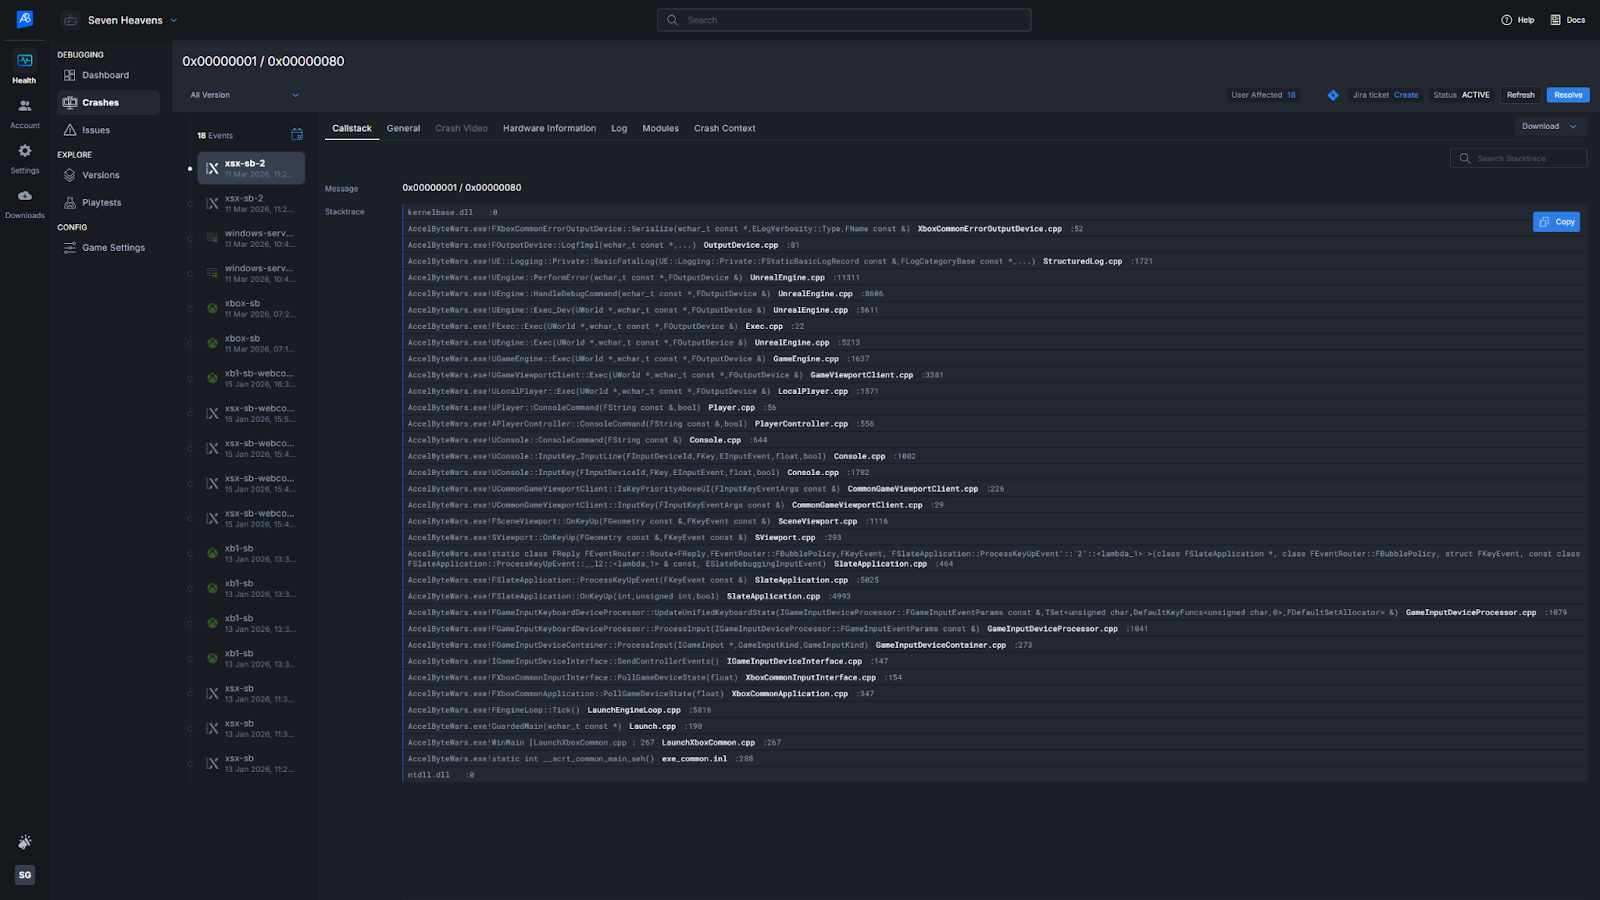Open the Seven Heavens project switcher
1600x900 pixels.
(122, 20)
